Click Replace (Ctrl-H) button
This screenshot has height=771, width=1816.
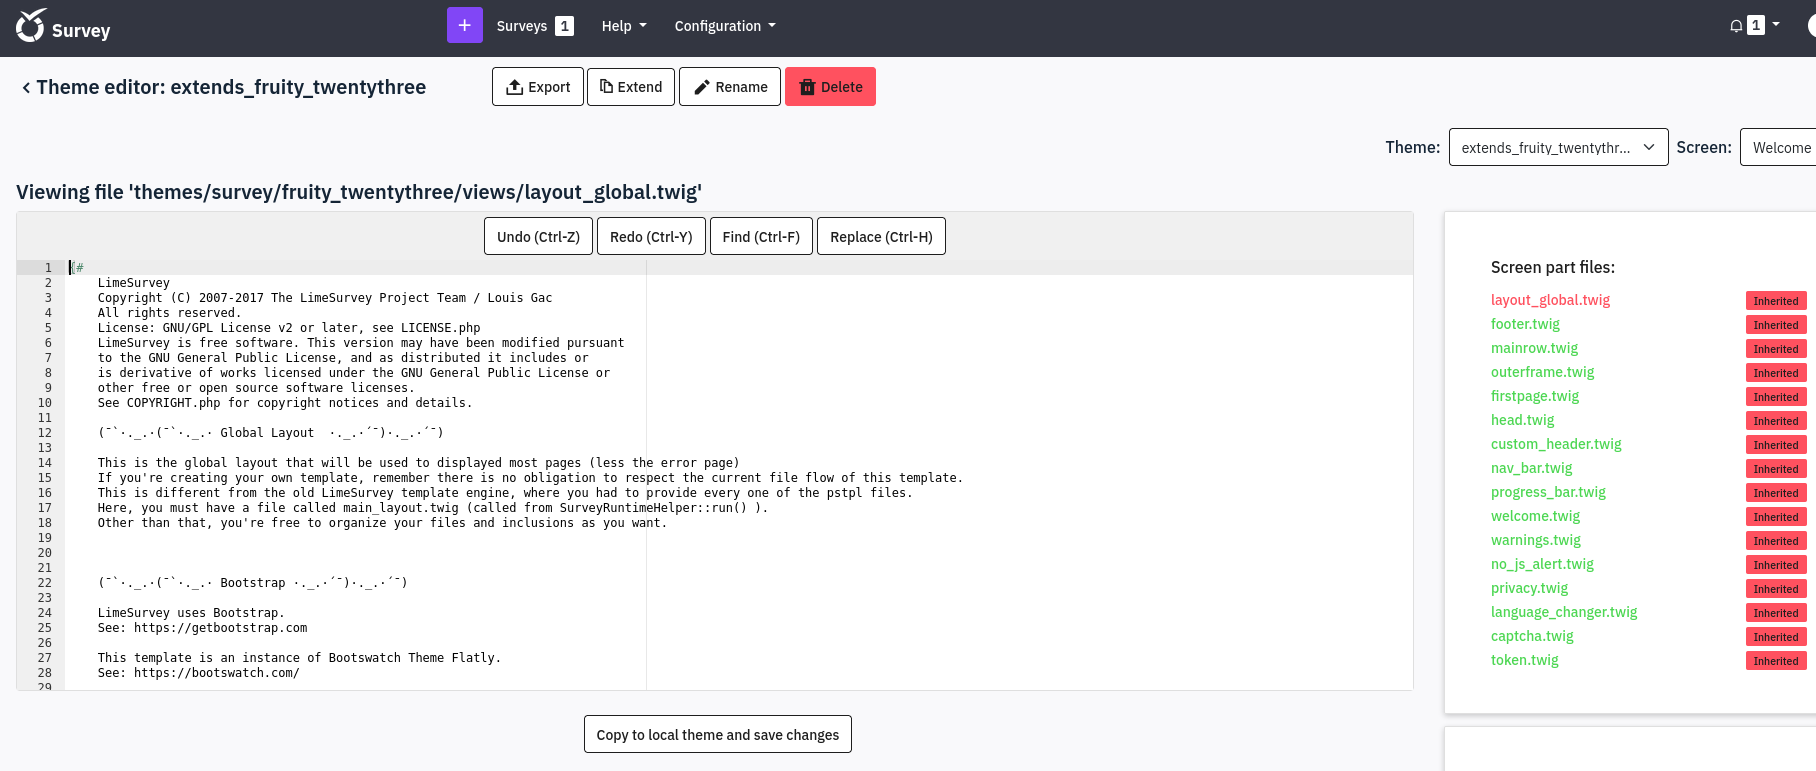[881, 237]
